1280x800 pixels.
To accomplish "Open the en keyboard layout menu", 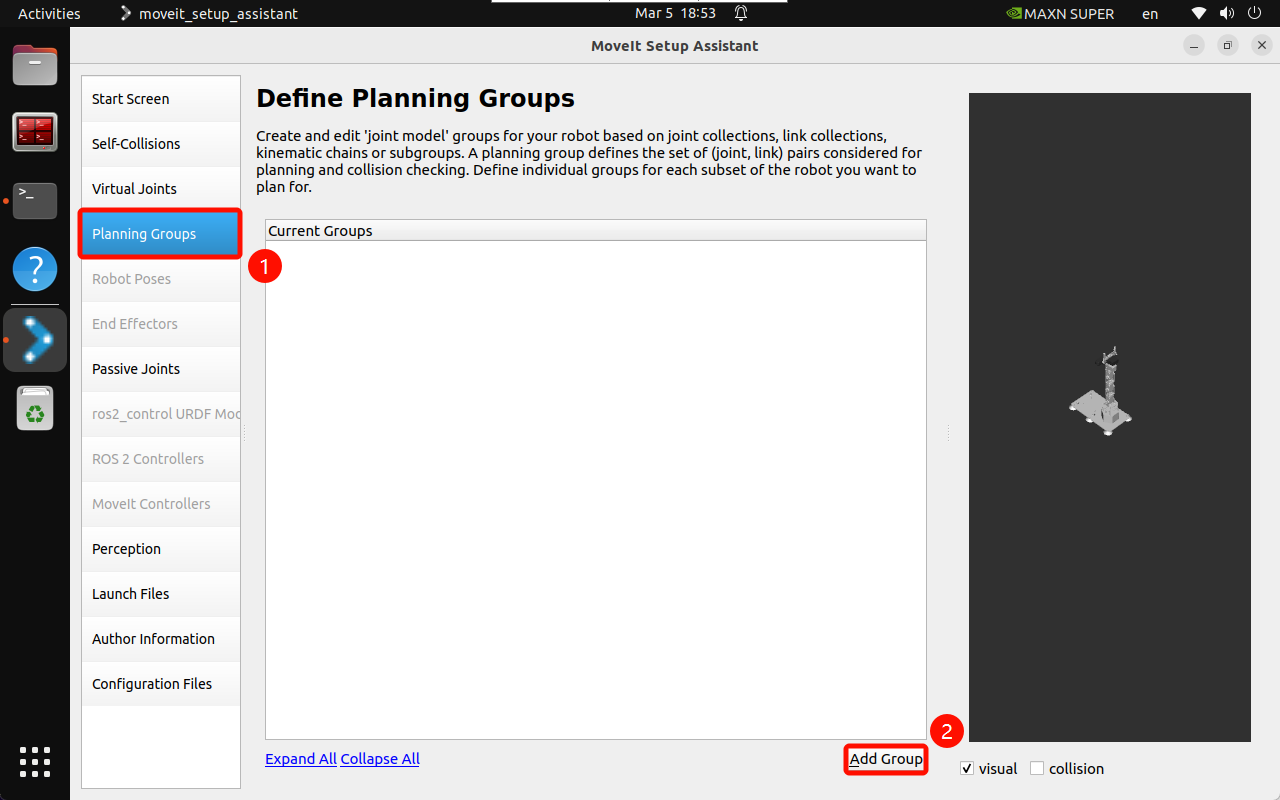I will tap(1150, 14).
